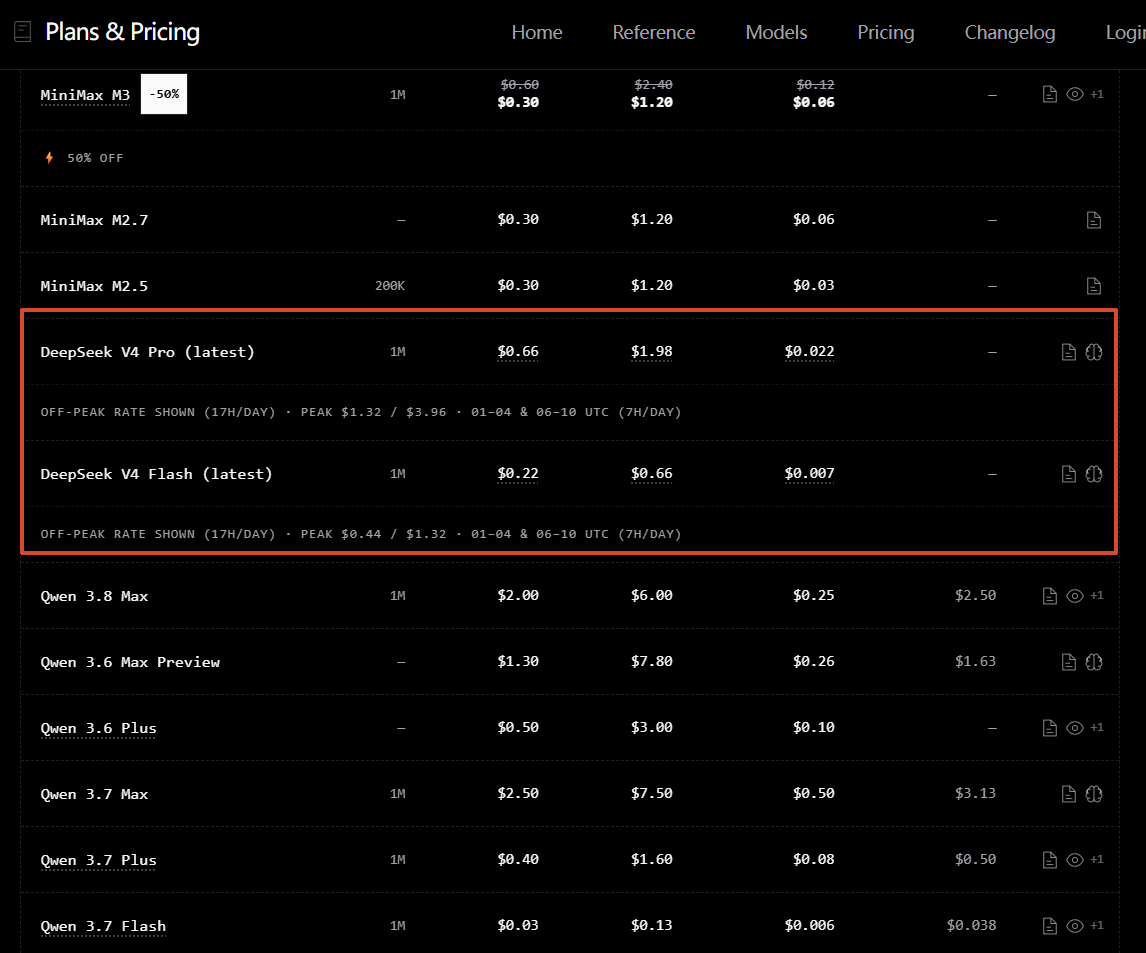This screenshot has width=1146, height=953.
Task: Click the $0.022 cache price for DeepSeek V4 Pro
Action: point(809,352)
